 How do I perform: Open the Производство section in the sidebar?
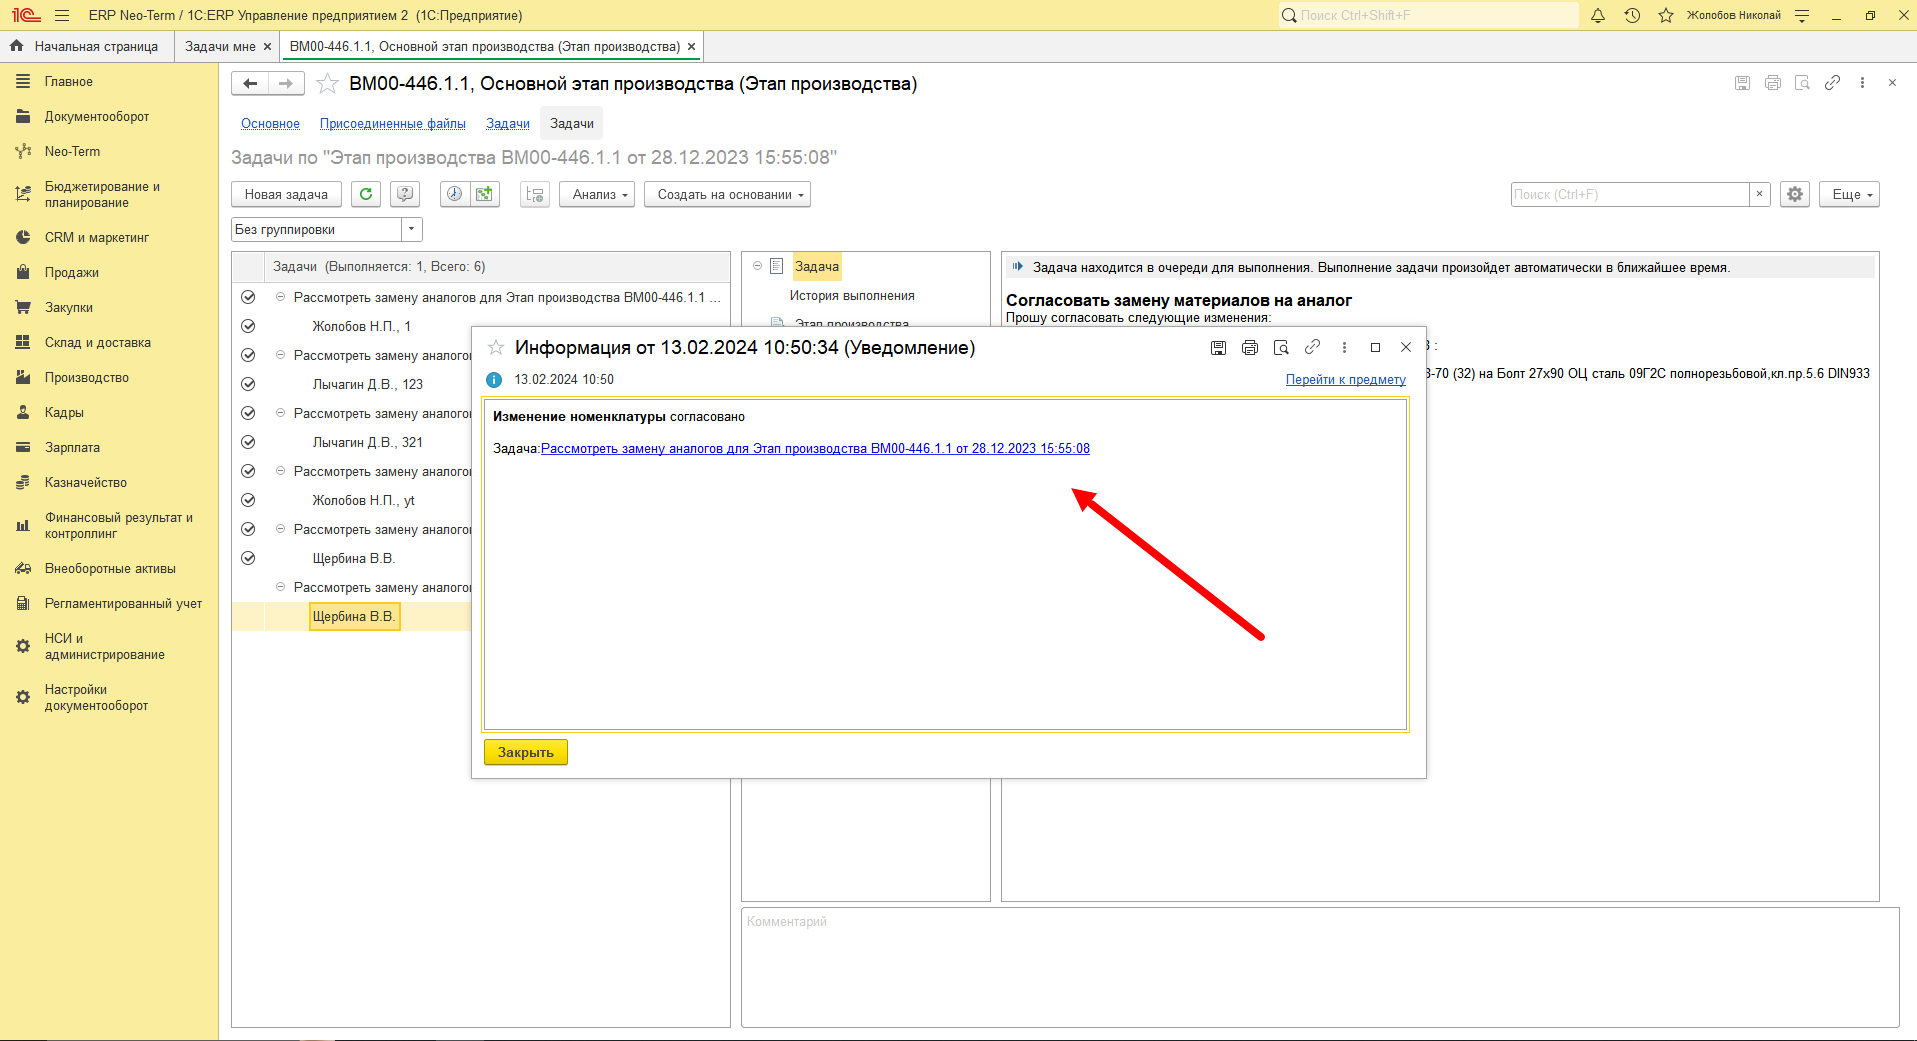click(87, 377)
